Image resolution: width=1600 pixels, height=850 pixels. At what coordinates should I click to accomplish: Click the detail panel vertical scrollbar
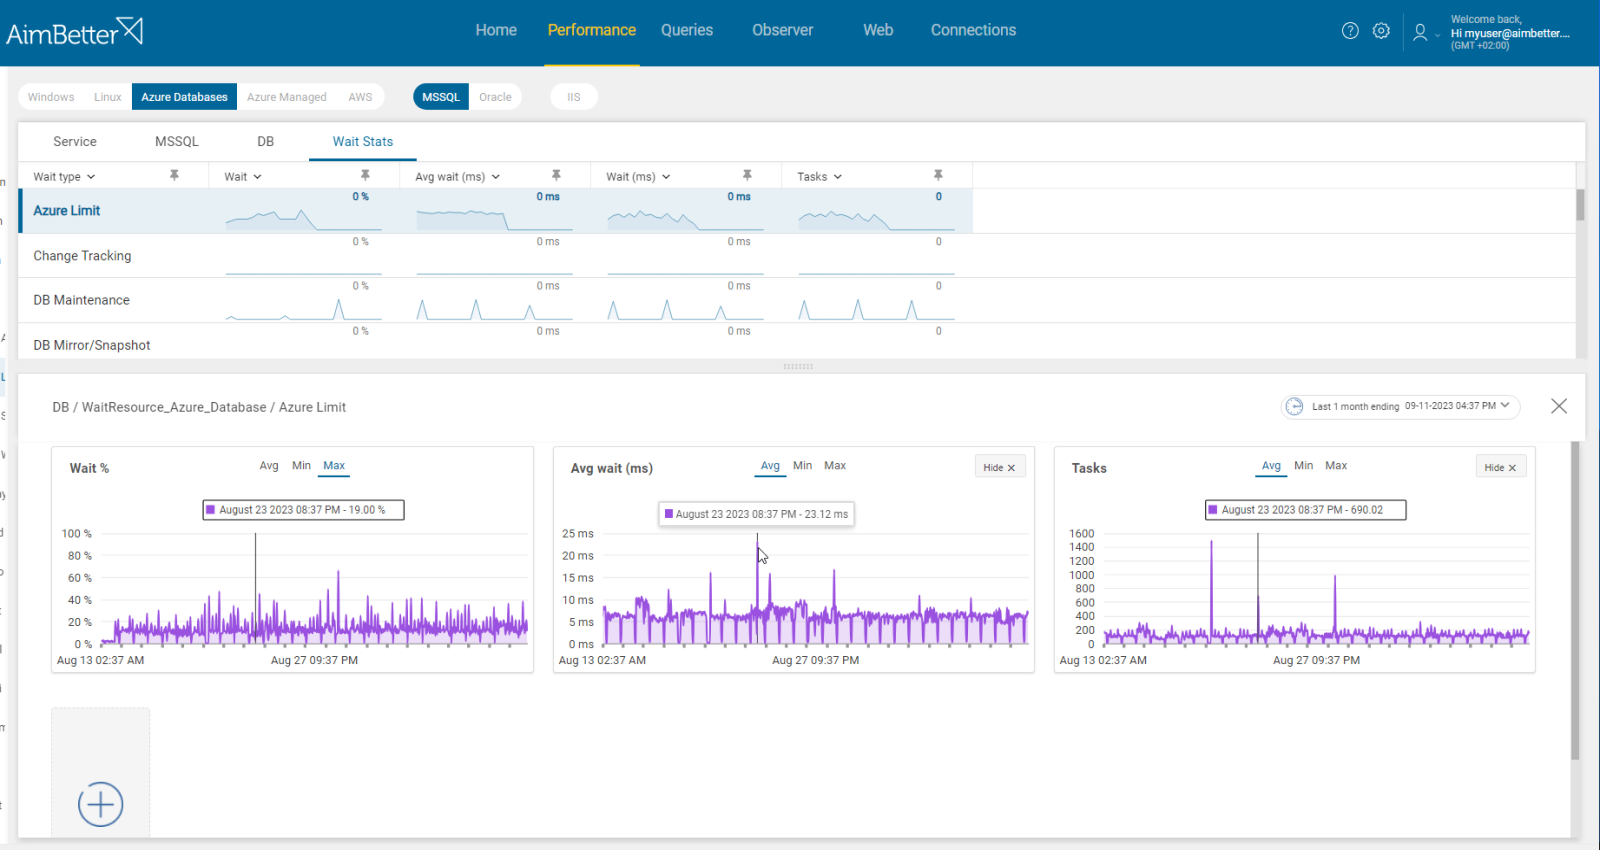pos(1575,600)
